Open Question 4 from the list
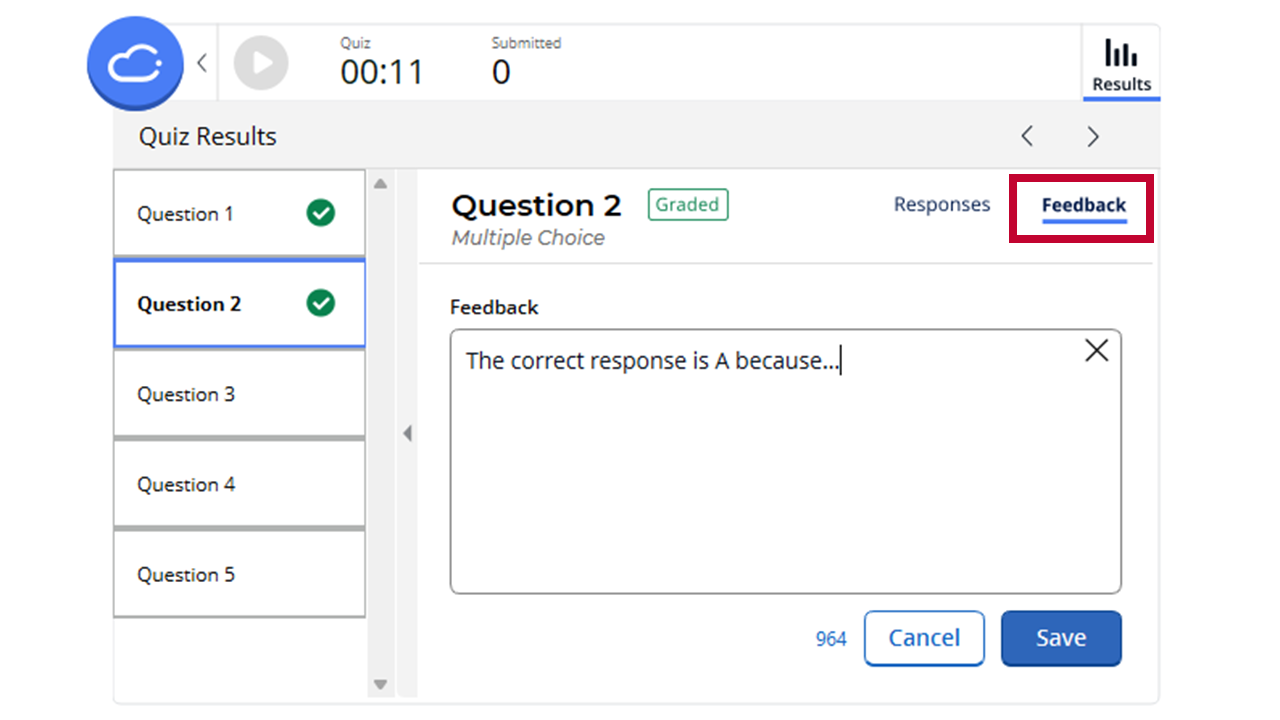Screen dimensions: 1280x720 click(239, 484)
